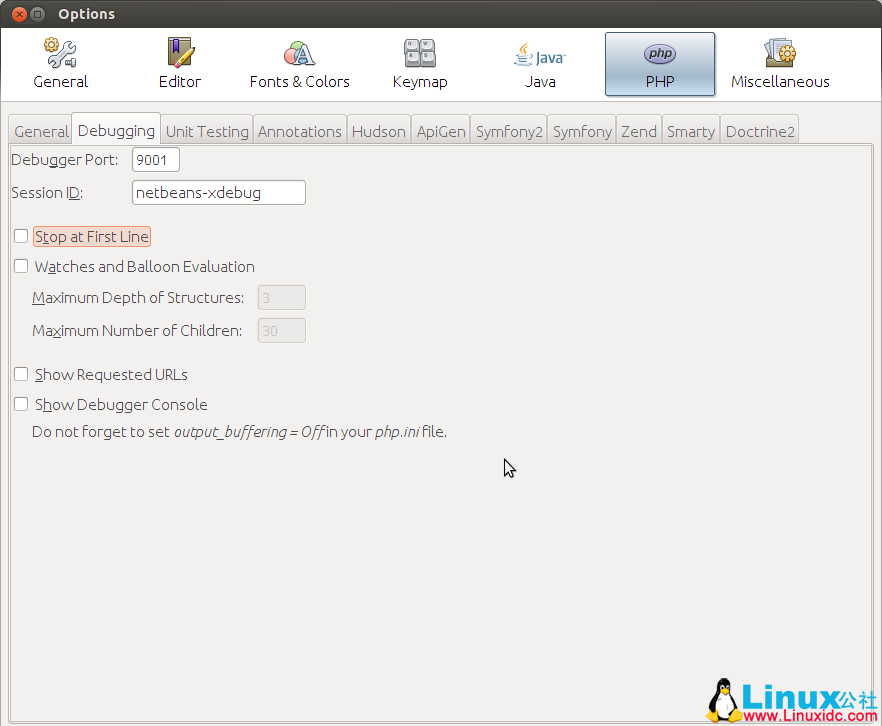Select the Debugging tab
This screenshot has width=882, height=726.
click(116, 130)
